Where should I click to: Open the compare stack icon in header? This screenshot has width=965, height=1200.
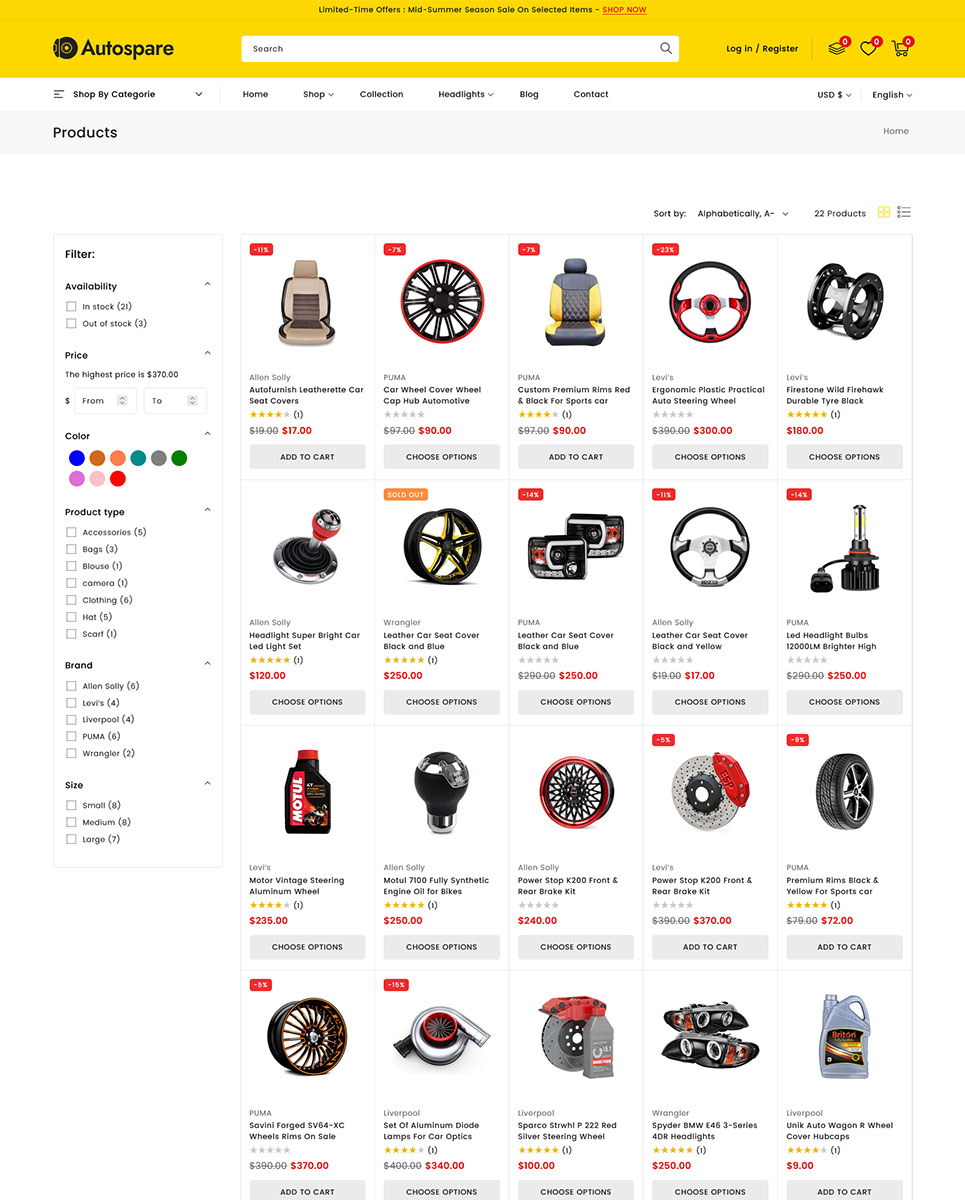pyautogui.click(x=837, y=48)
